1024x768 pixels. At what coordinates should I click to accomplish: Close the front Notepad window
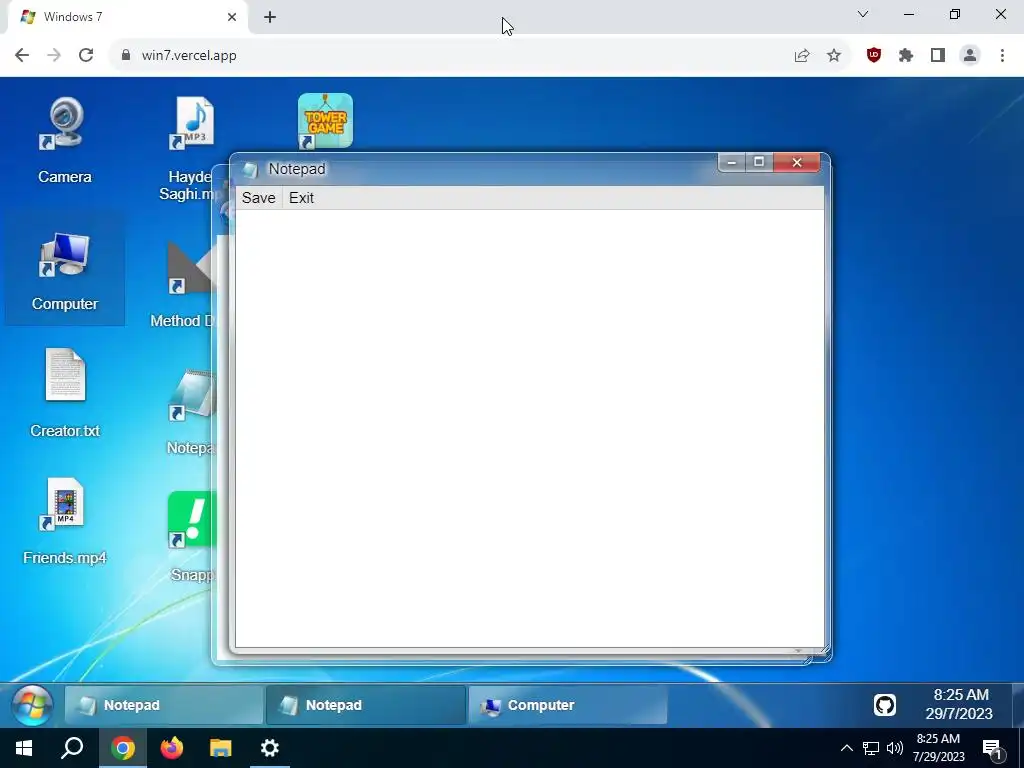click(797, 163)
